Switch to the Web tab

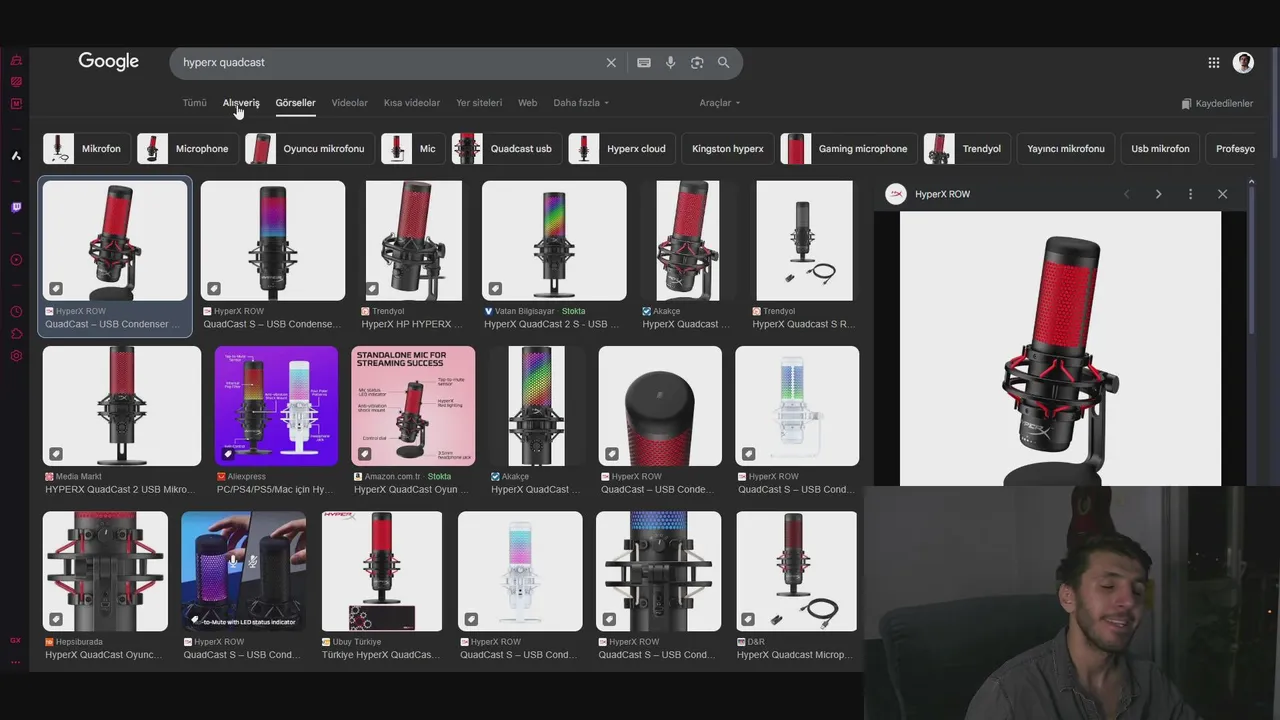pyautogui.click(x=527, y=103)
